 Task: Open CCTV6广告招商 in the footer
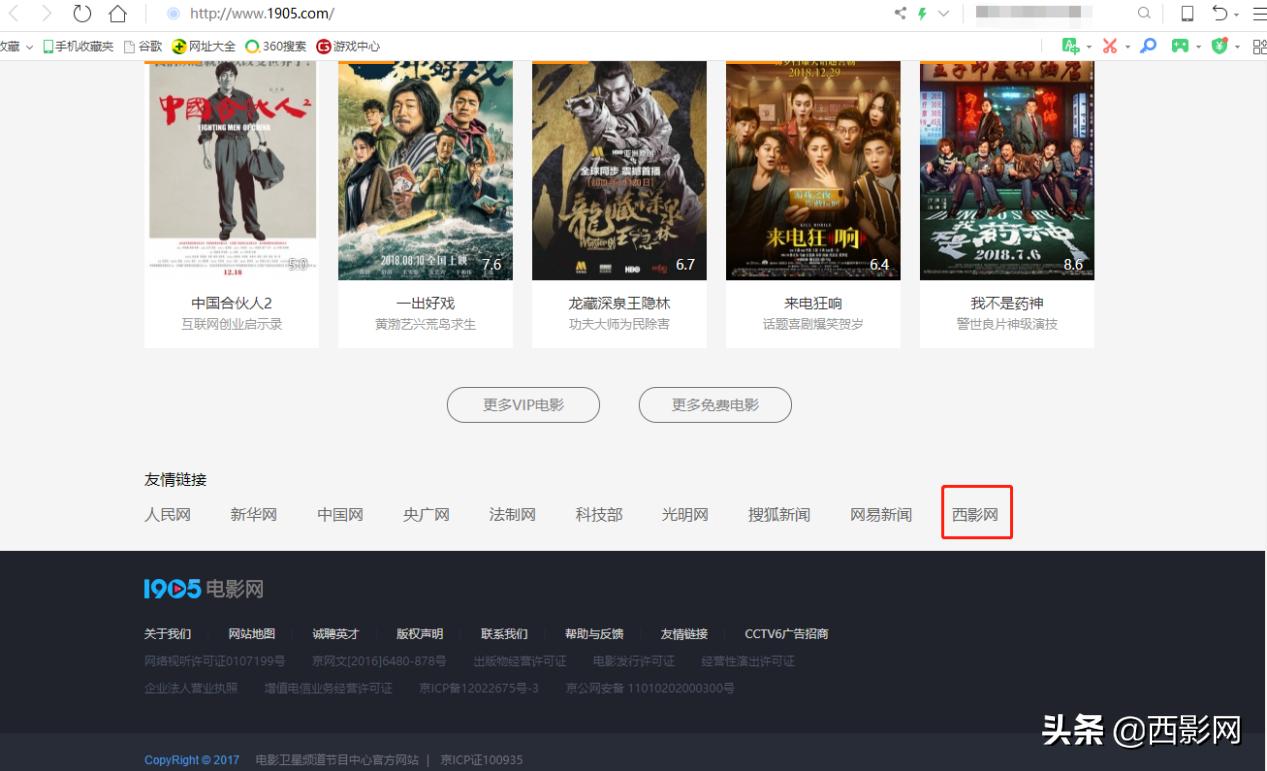786,634
